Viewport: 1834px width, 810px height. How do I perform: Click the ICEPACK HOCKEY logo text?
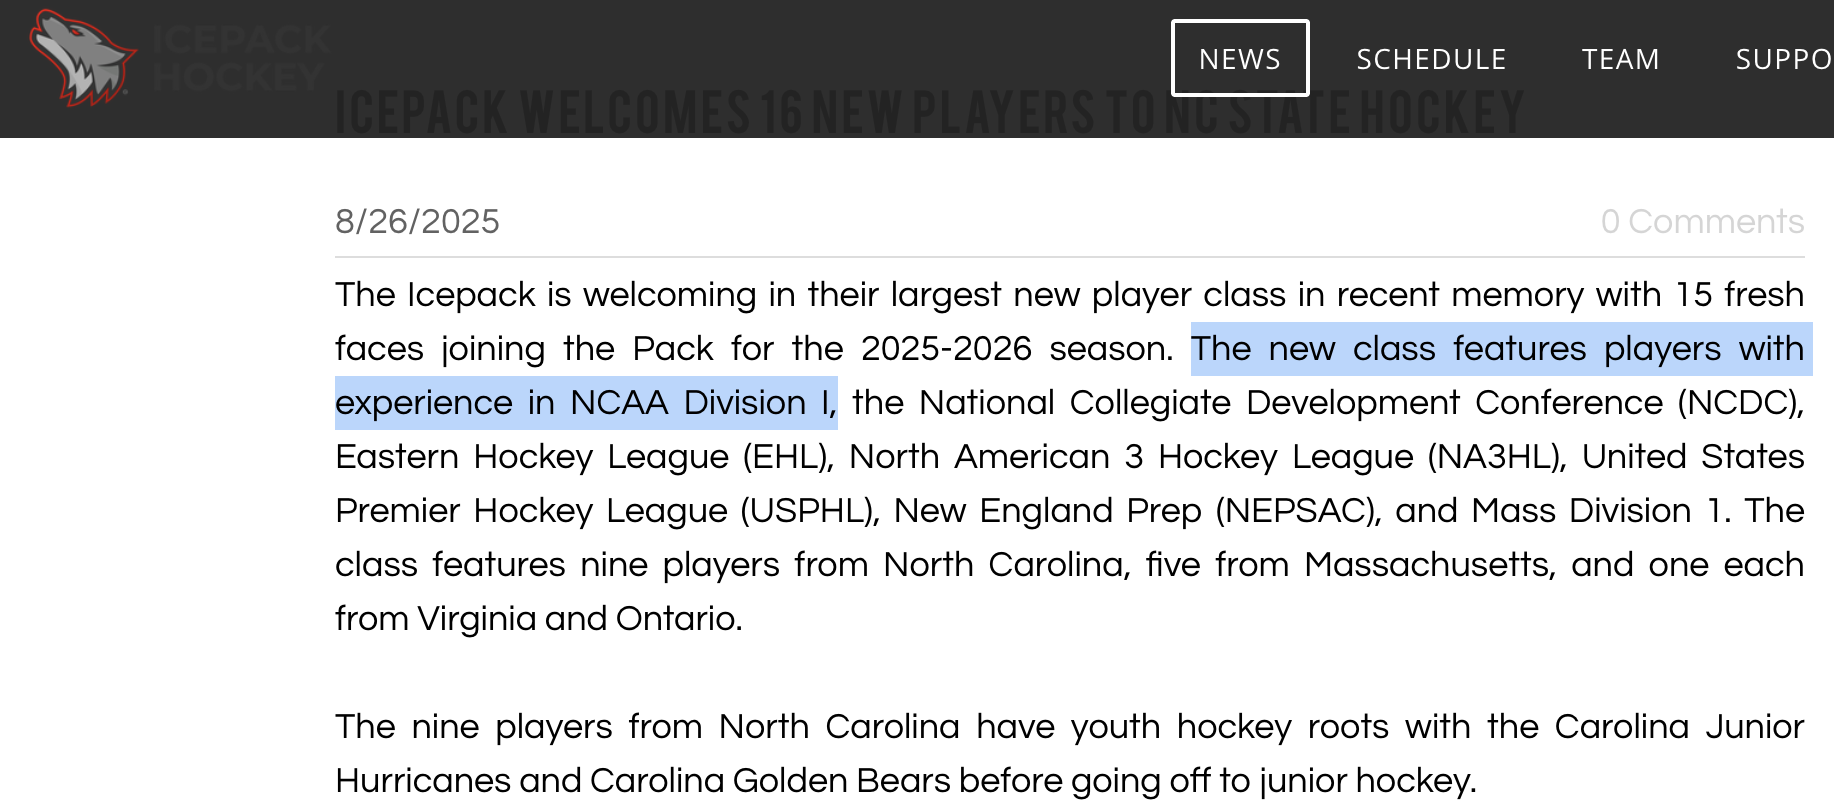coord(241,58)
